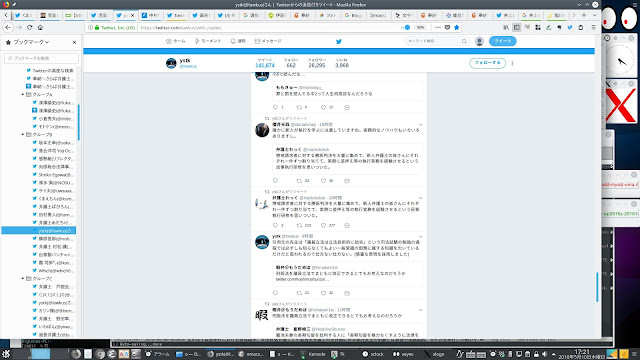Reply to ystk's own tweet

[276, 293]
